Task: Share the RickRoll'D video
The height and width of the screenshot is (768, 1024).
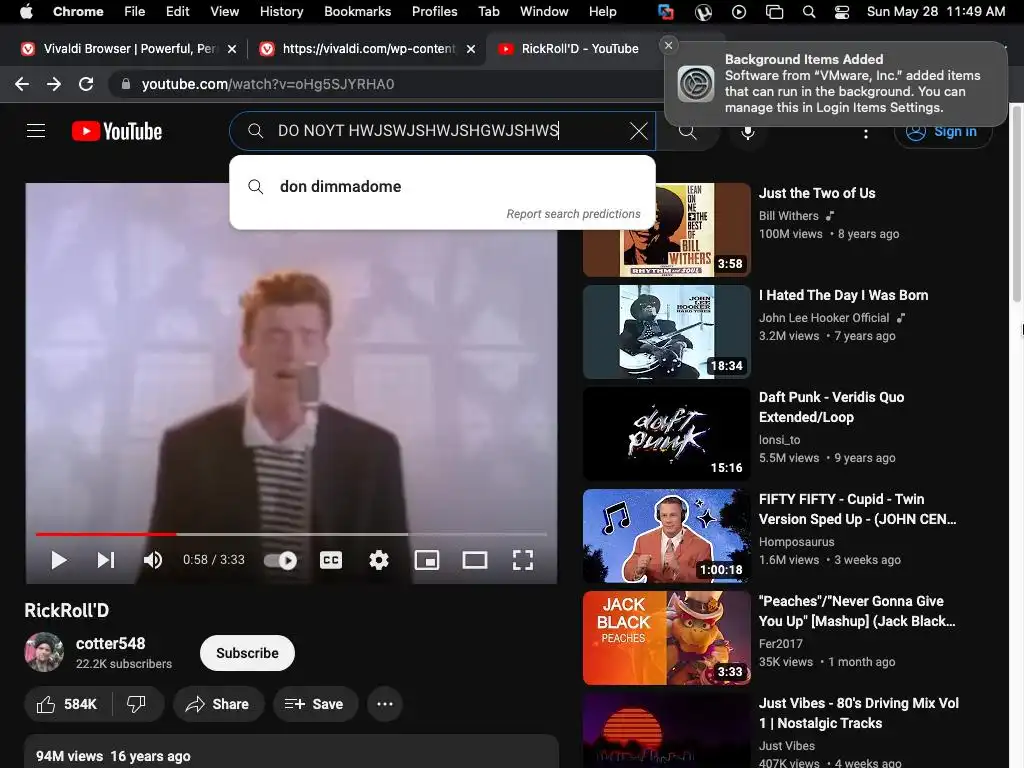Action: point(218,704)
